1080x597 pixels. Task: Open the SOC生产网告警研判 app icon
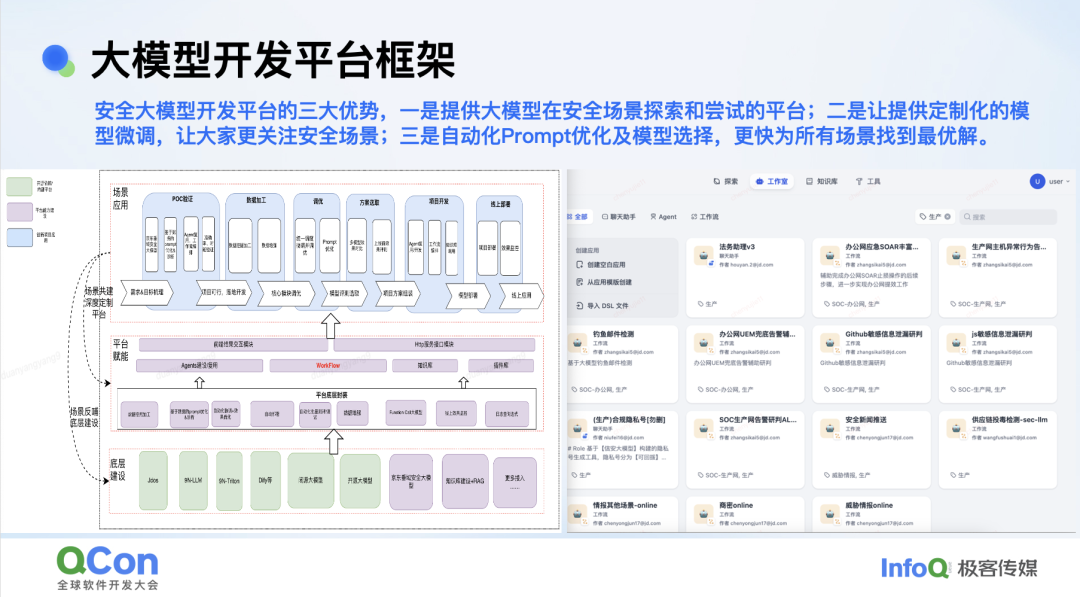[703, 428]
